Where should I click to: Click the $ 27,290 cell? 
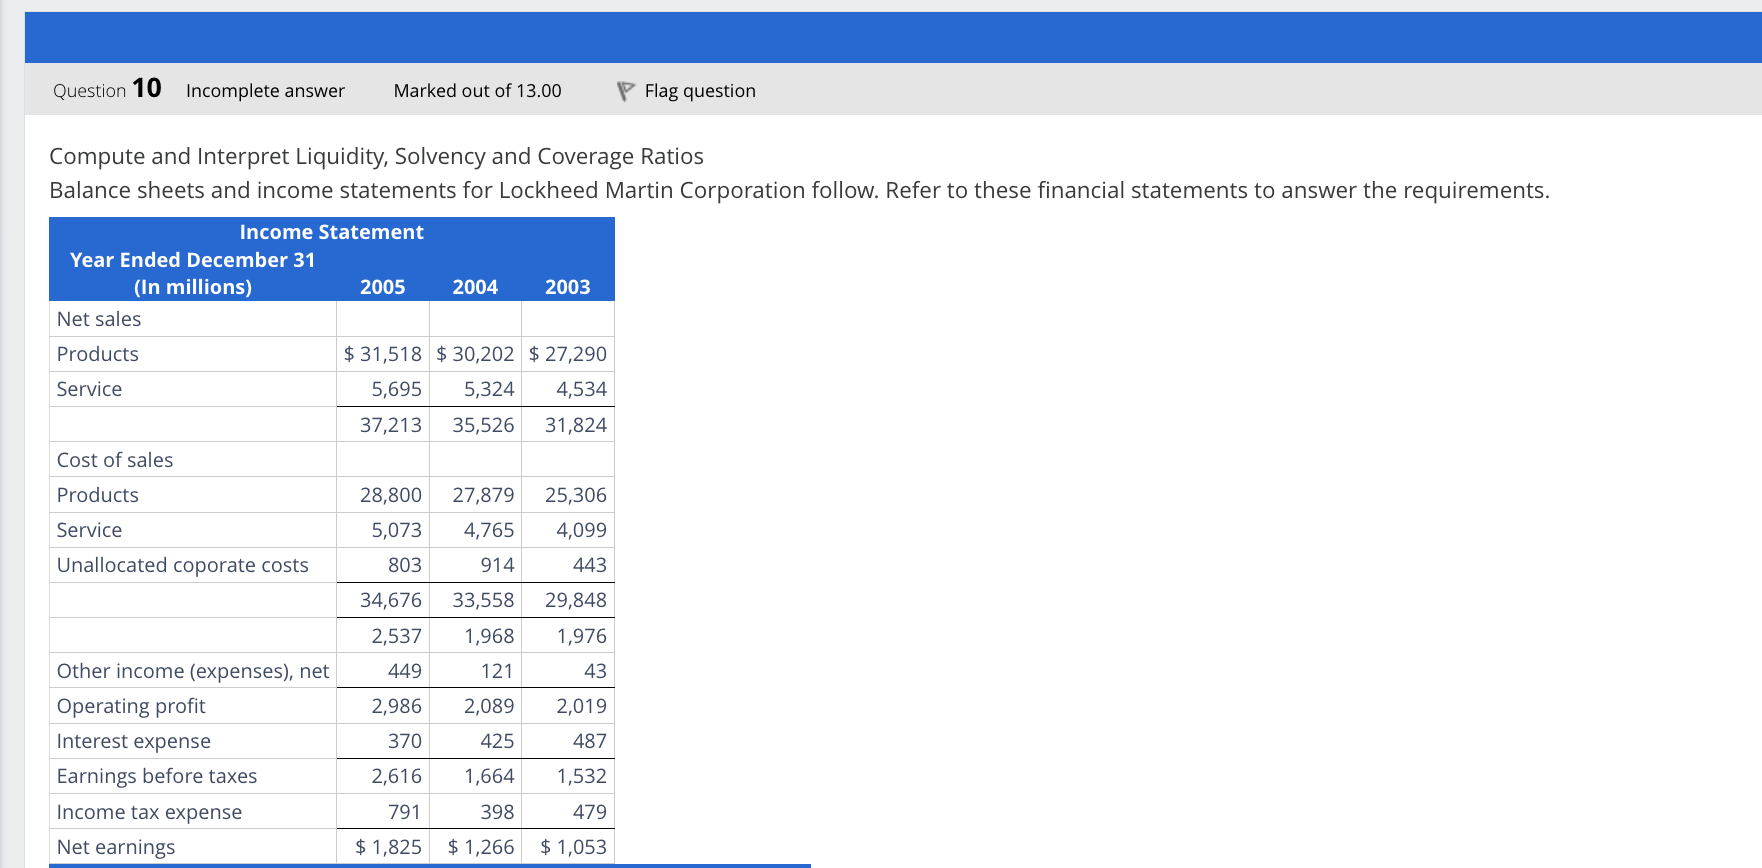tap(568, 354)
